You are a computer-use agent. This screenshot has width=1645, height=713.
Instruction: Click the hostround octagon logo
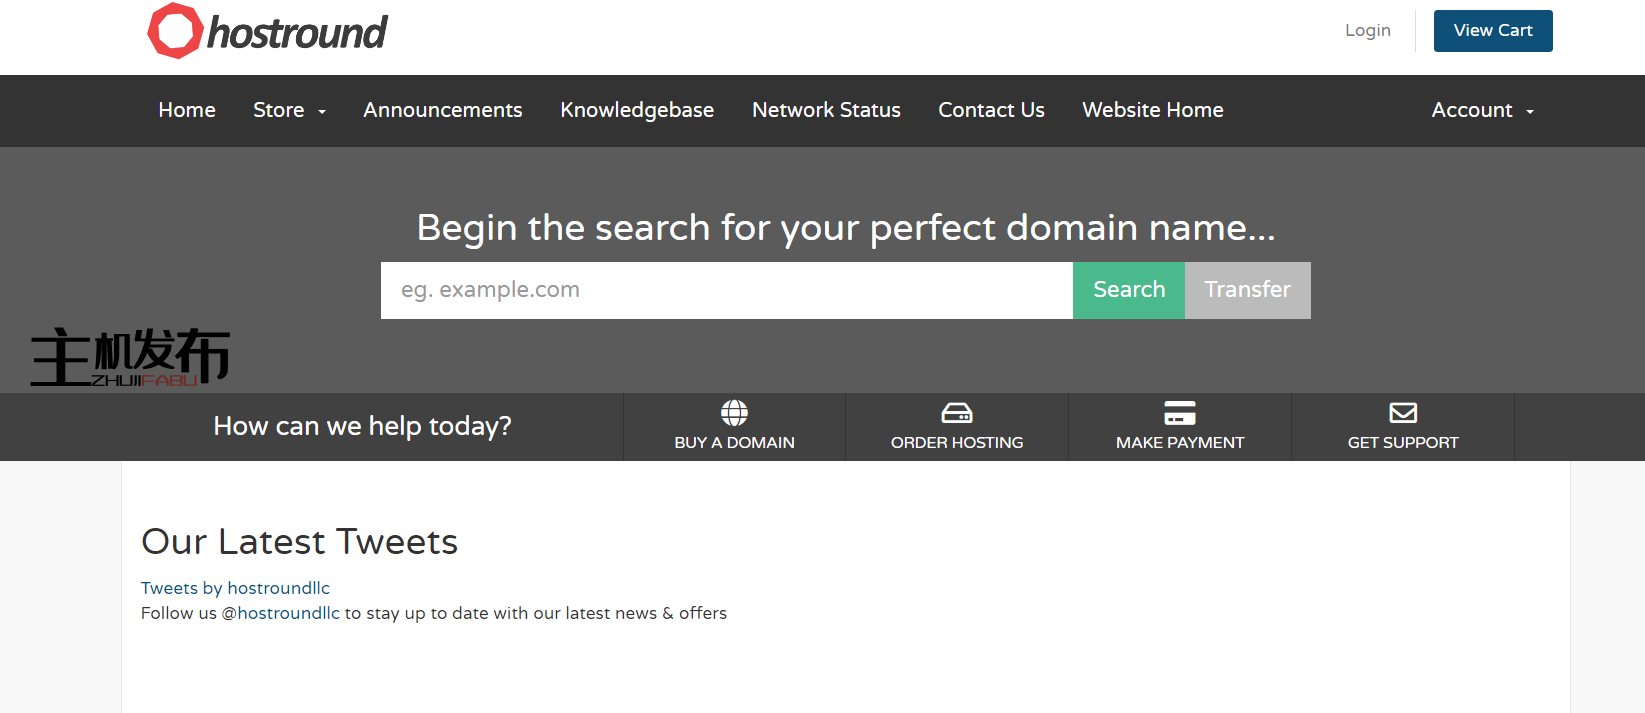176,31
